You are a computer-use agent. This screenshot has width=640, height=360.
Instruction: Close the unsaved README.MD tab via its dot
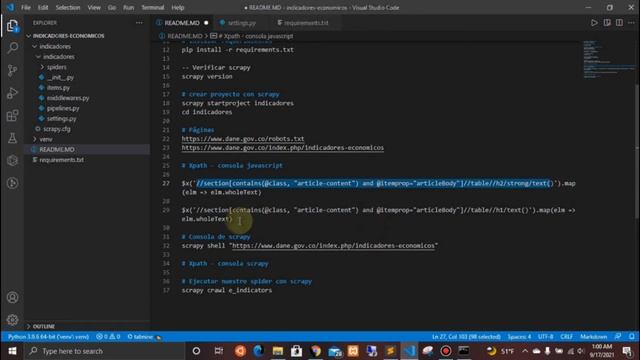(x=206, y=23)
